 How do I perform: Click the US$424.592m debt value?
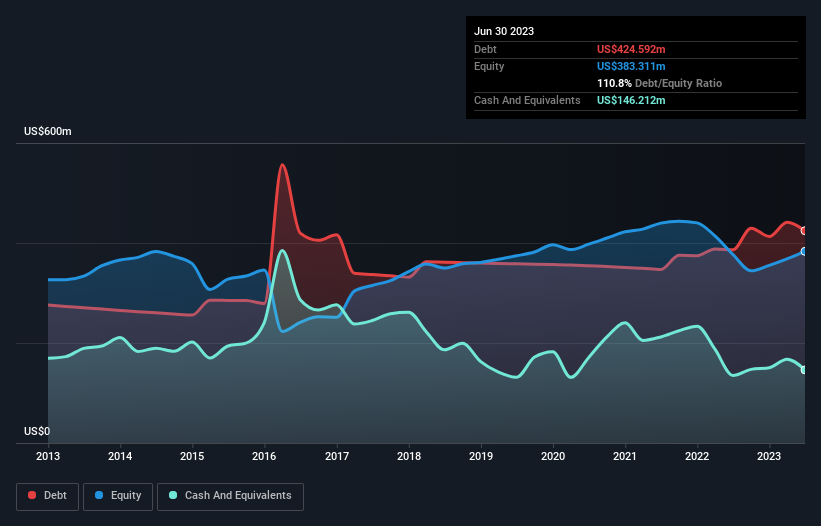pyautogui.click(x=631, y=49)
